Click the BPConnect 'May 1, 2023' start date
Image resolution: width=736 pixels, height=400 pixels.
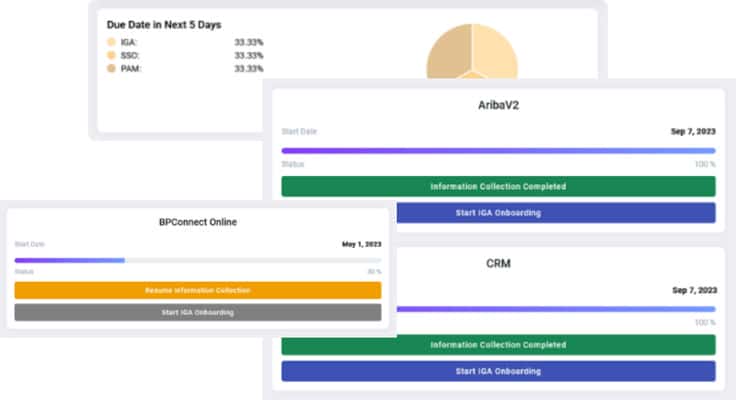coord(359,243)
